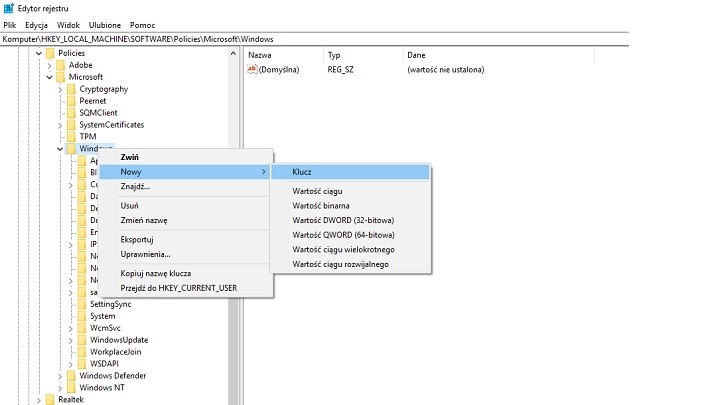Click the REG_SZ type cell
This screenshot has height=405, width=720.
(340, 70)
